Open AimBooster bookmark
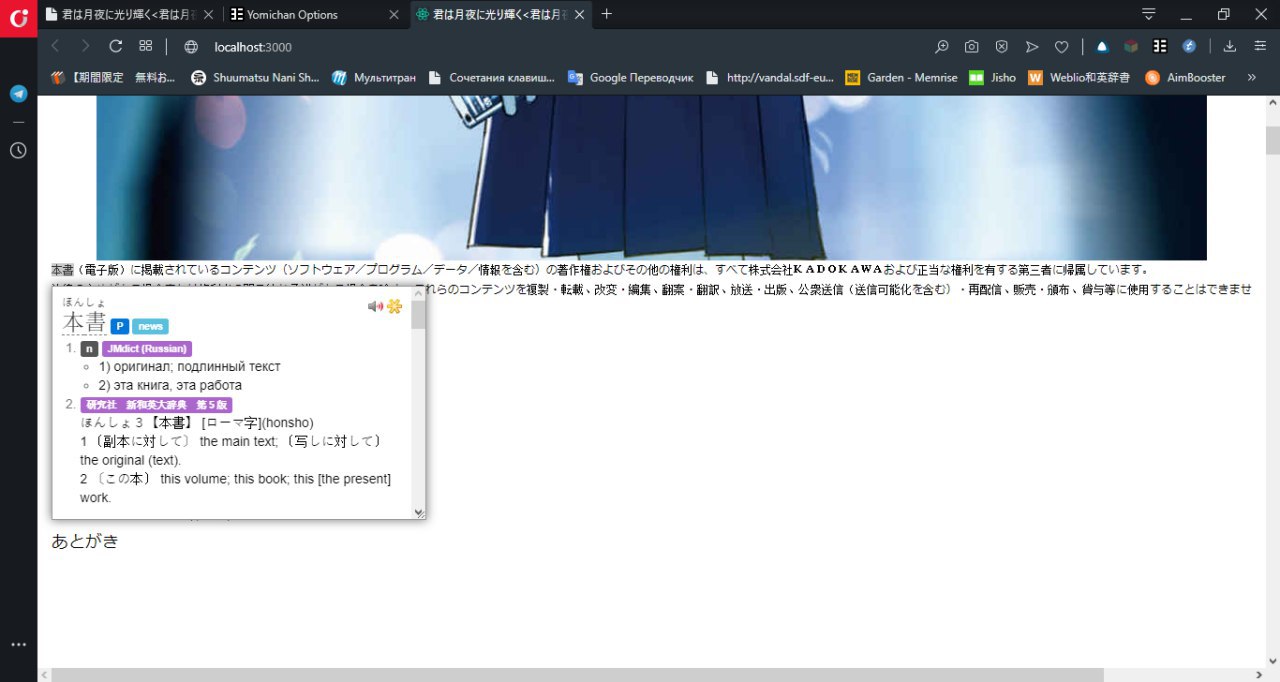 1185,77
